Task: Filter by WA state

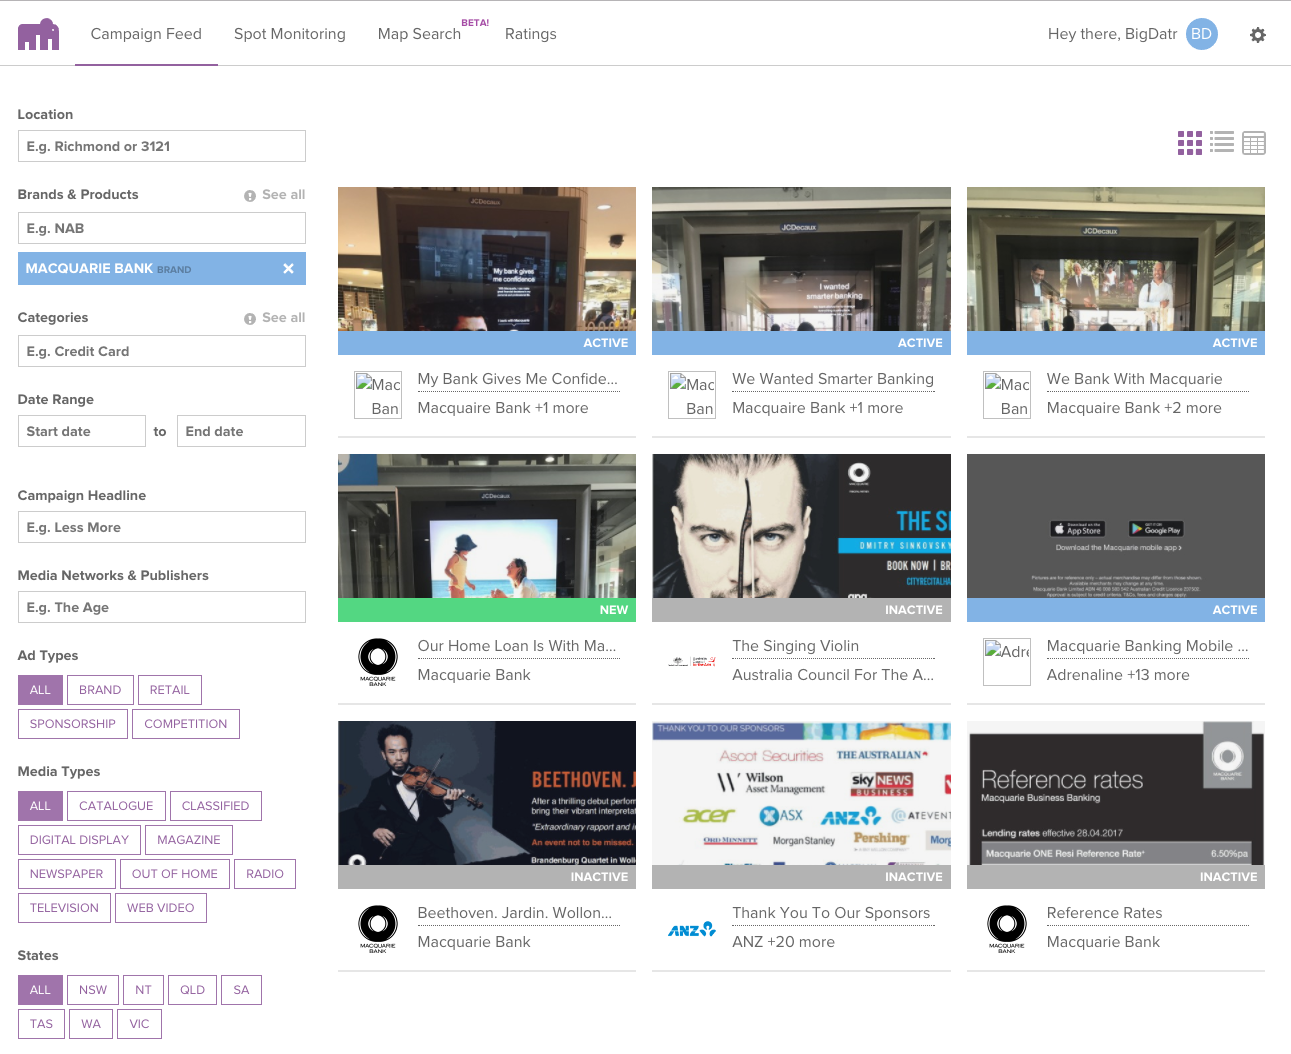Action: point(91,1024)
